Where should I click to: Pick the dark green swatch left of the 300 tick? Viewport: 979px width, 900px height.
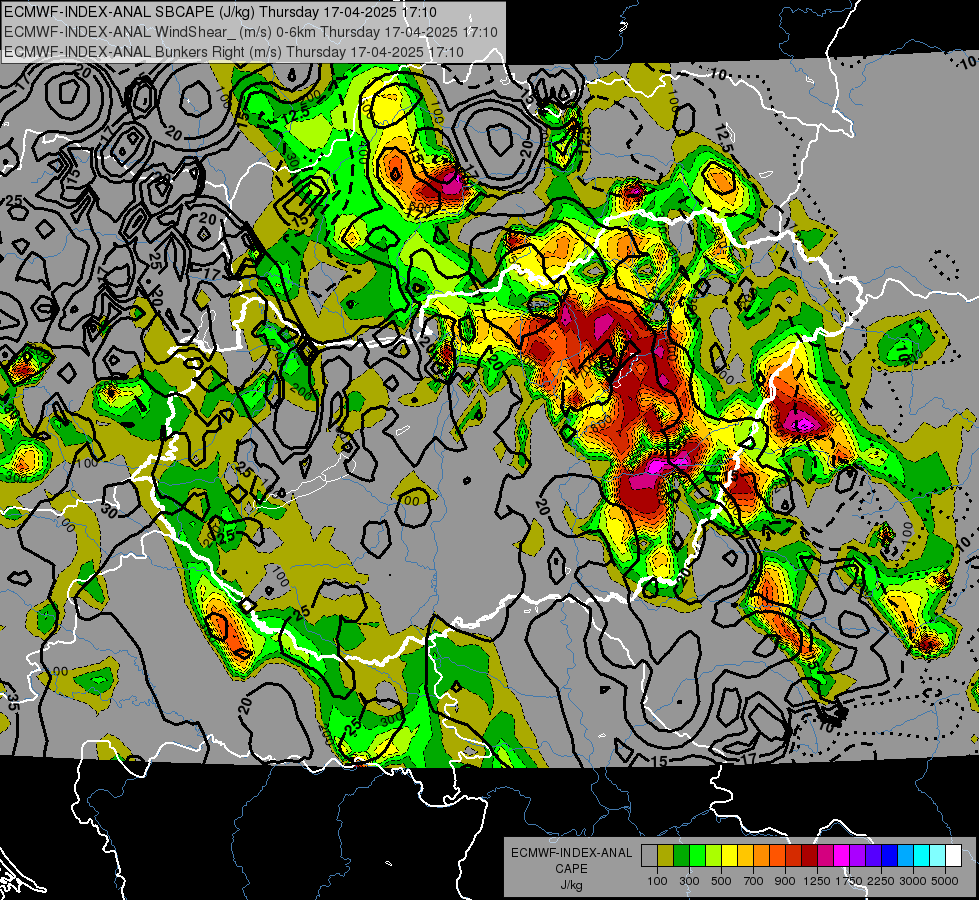click(681, 856)
